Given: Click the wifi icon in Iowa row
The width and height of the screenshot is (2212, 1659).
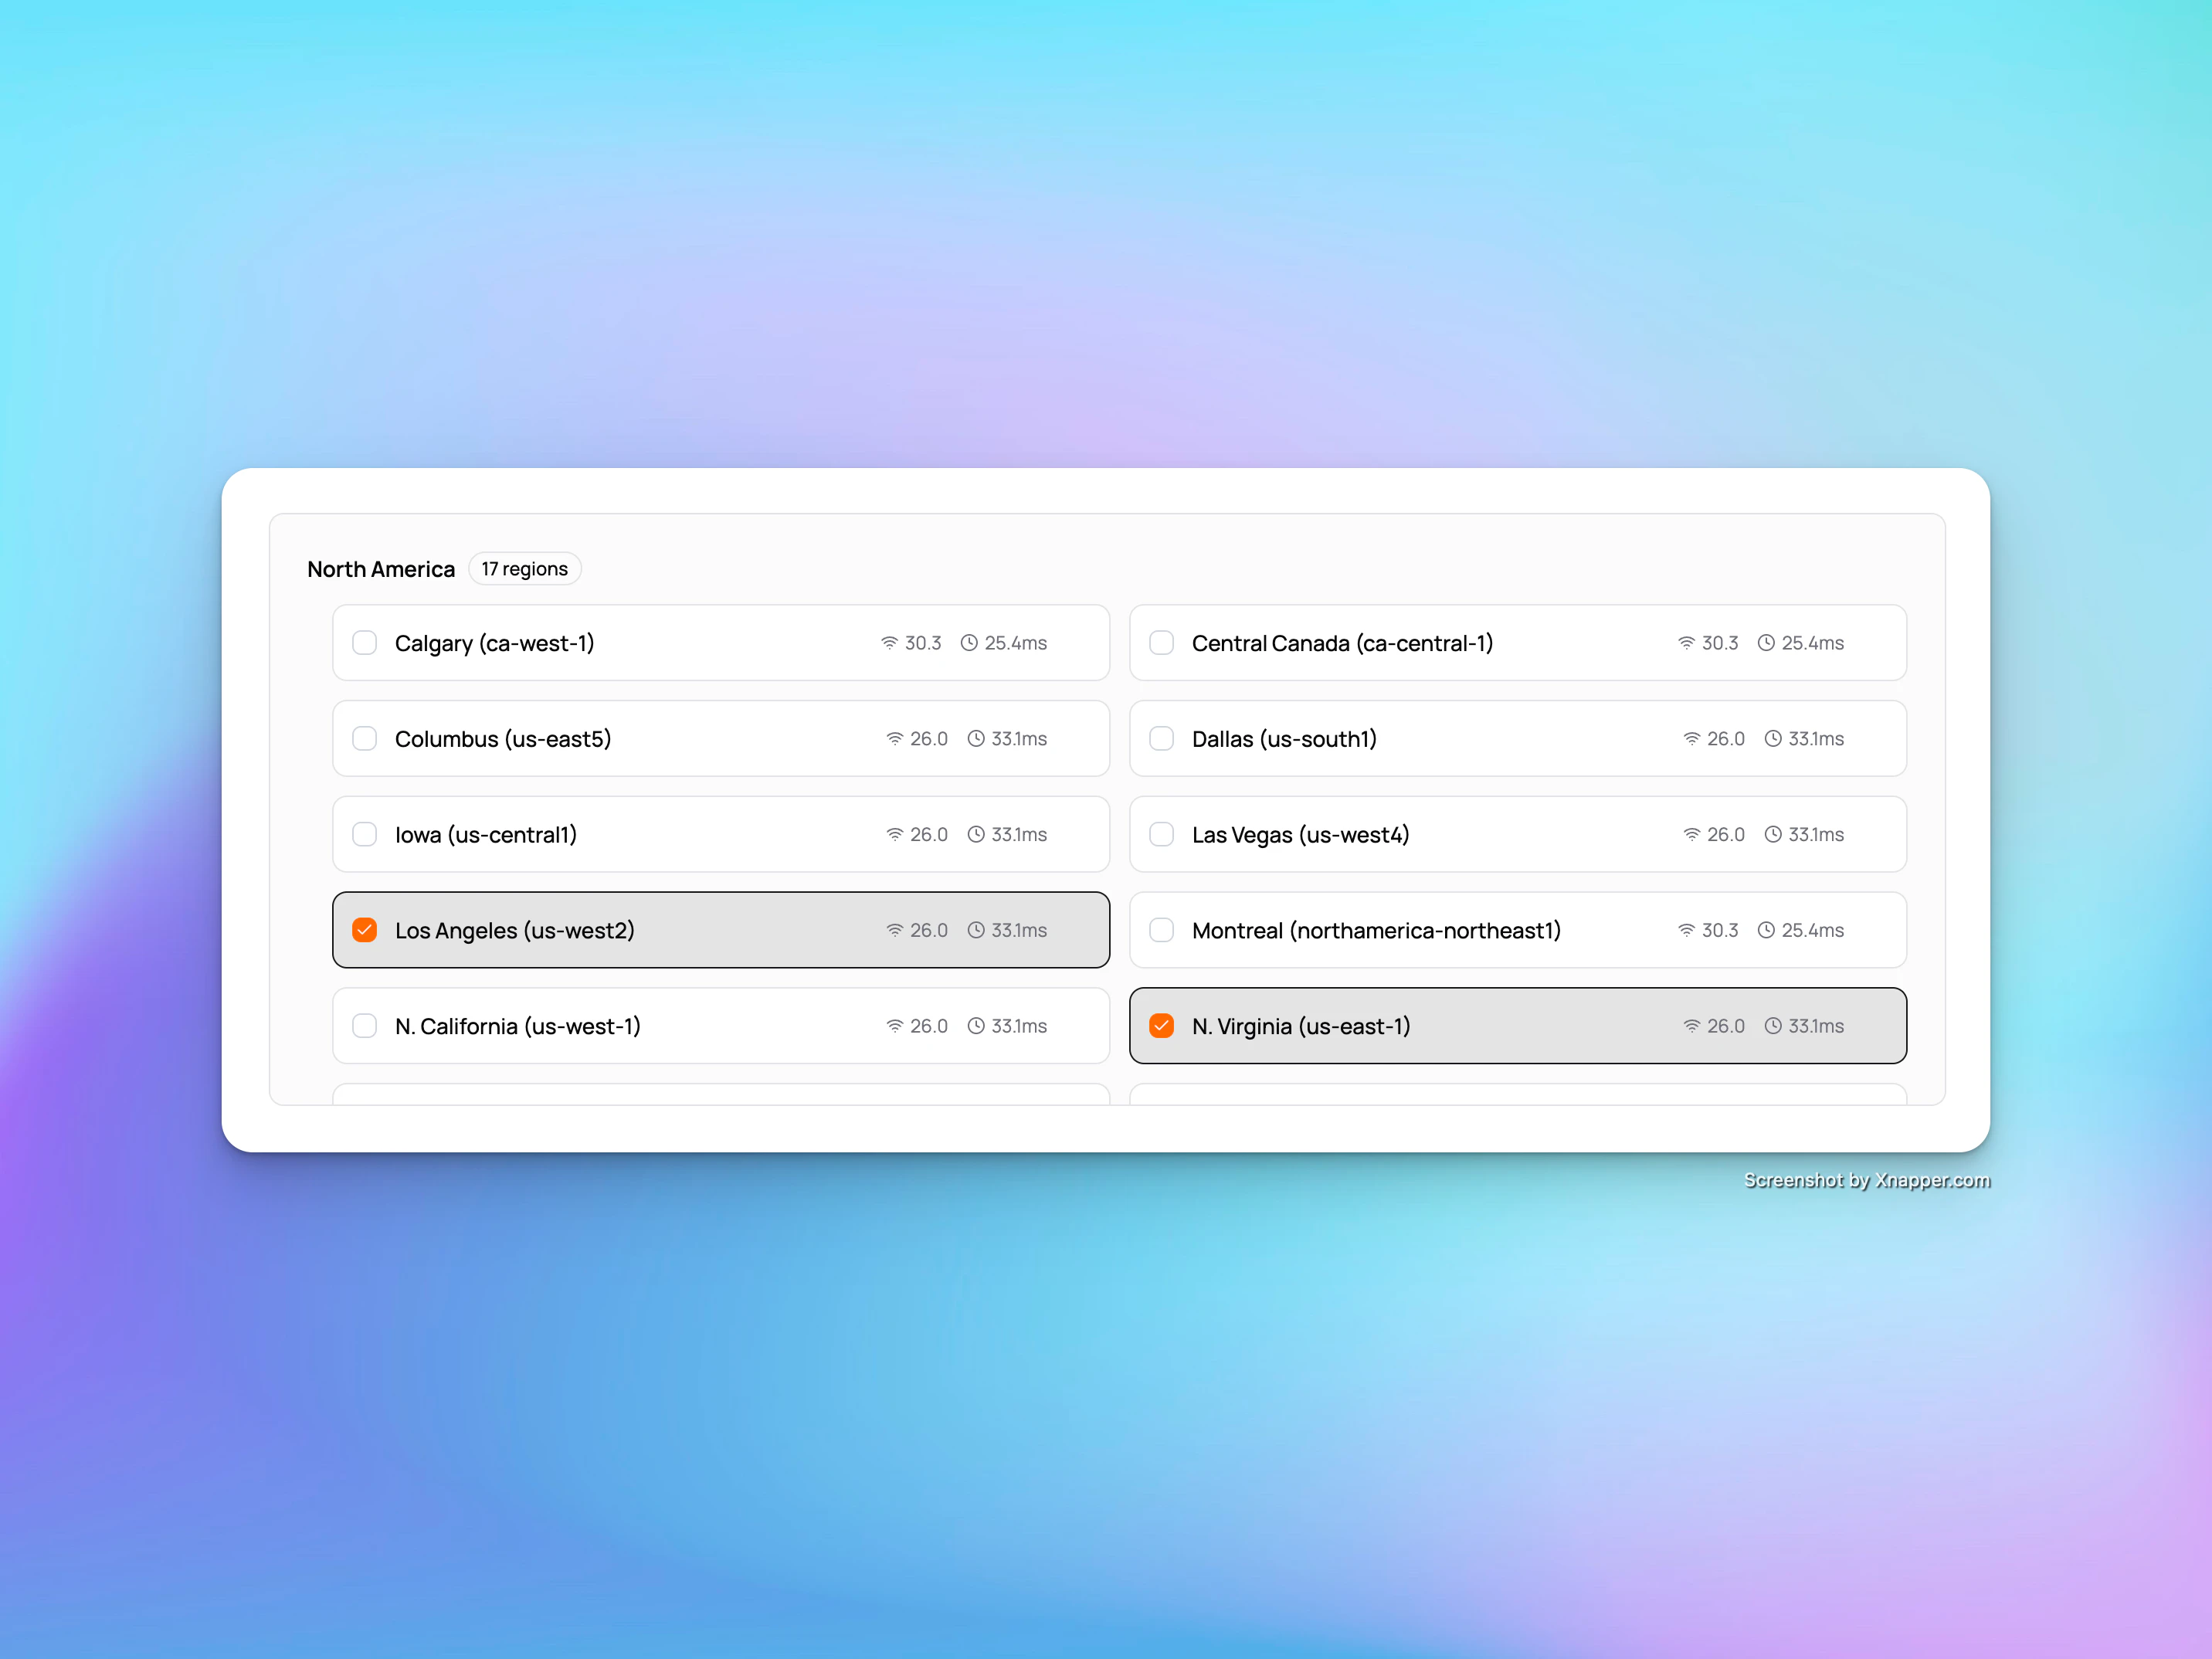Looking at the screenshot, I should click(x=894, y=834).
